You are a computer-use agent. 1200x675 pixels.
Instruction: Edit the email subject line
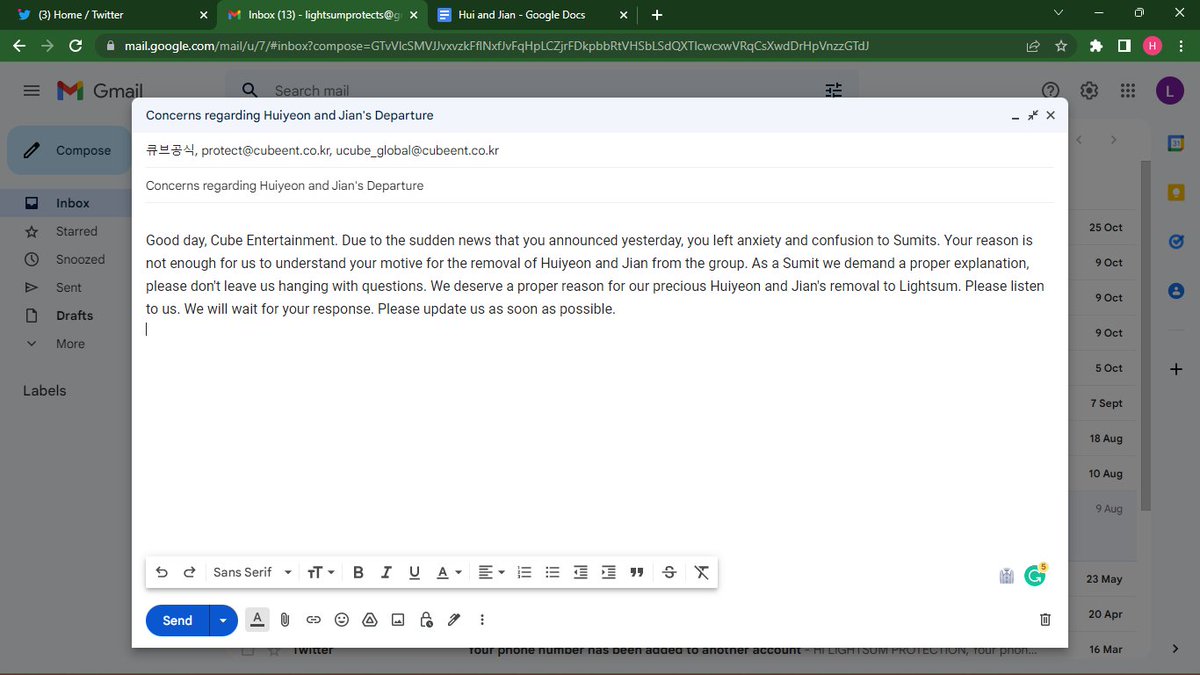pos(599,186)
